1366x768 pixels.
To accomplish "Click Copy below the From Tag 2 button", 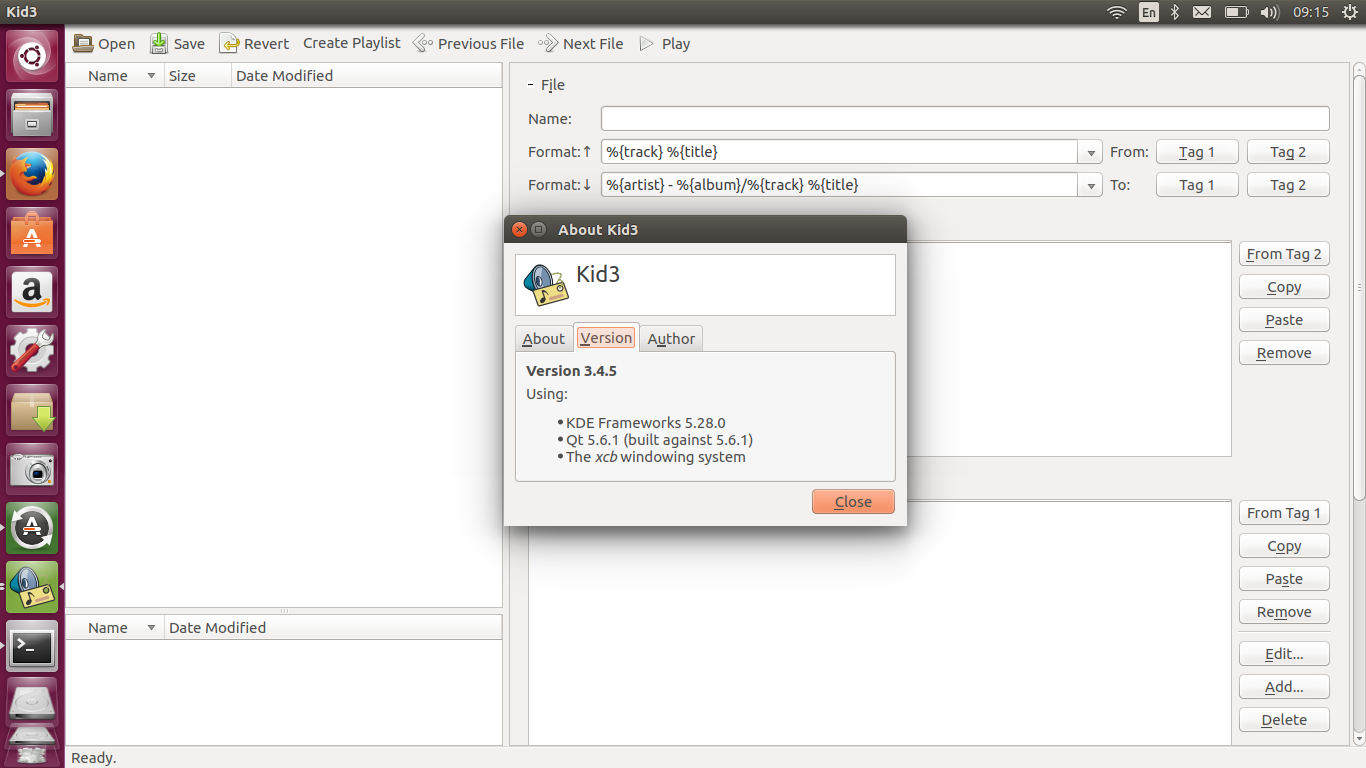I will coord(1284,287).
